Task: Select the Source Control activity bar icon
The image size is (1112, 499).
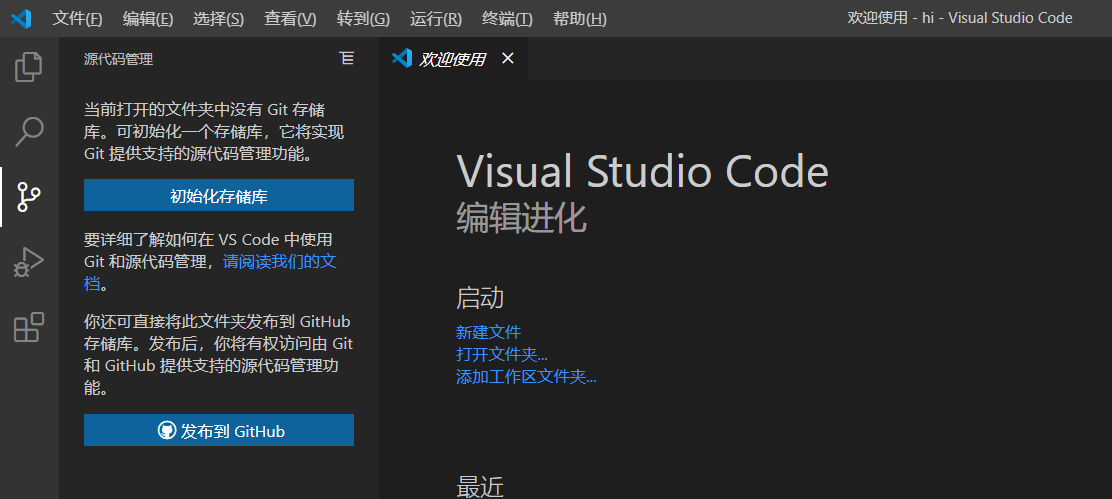Action: (x=28, y=197)
